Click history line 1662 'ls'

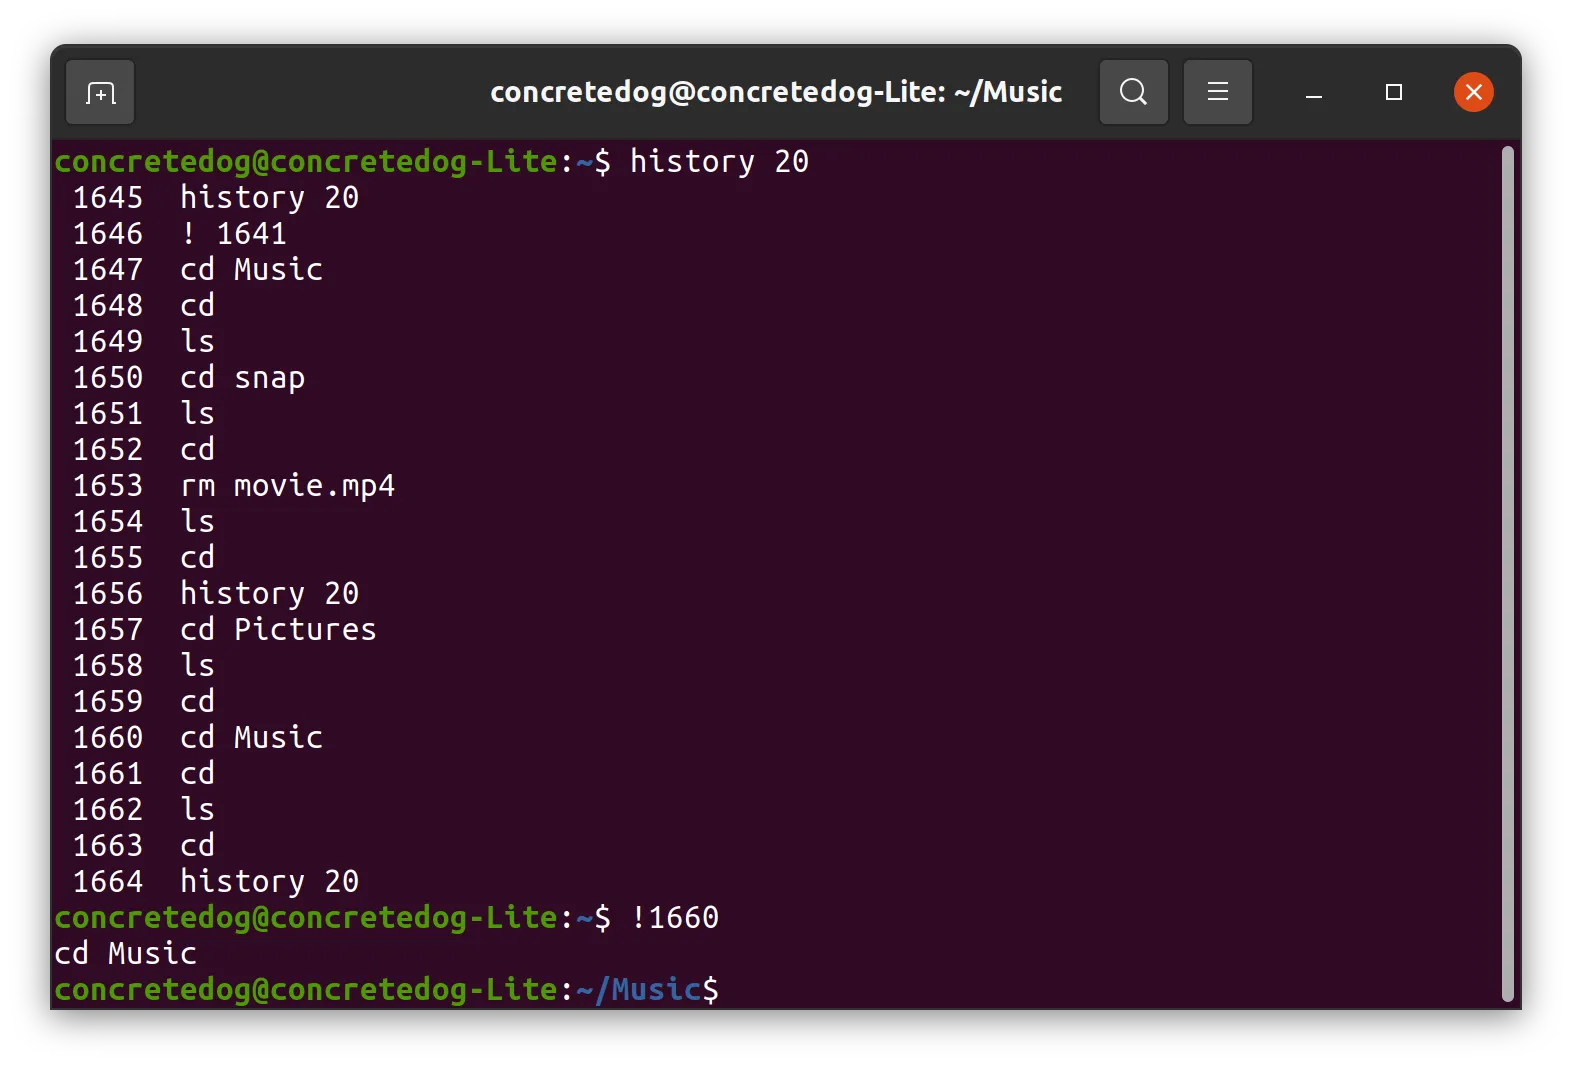coord(144,810)
